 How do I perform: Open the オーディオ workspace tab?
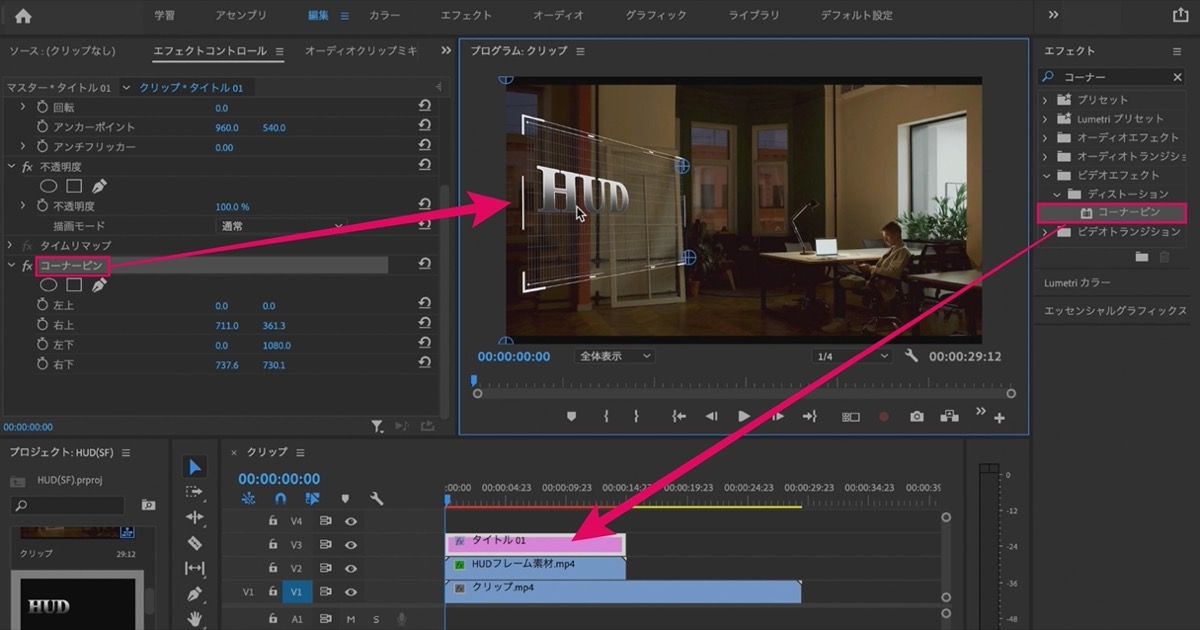click(559, 16)
